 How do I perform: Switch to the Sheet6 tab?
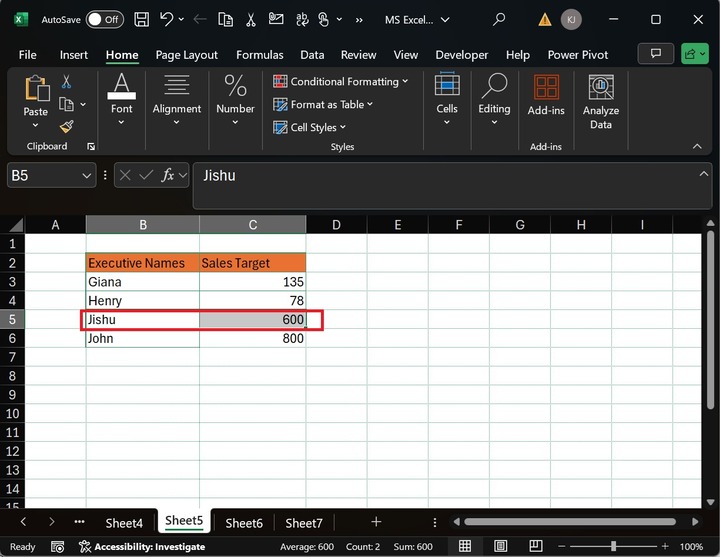point(244,522)
